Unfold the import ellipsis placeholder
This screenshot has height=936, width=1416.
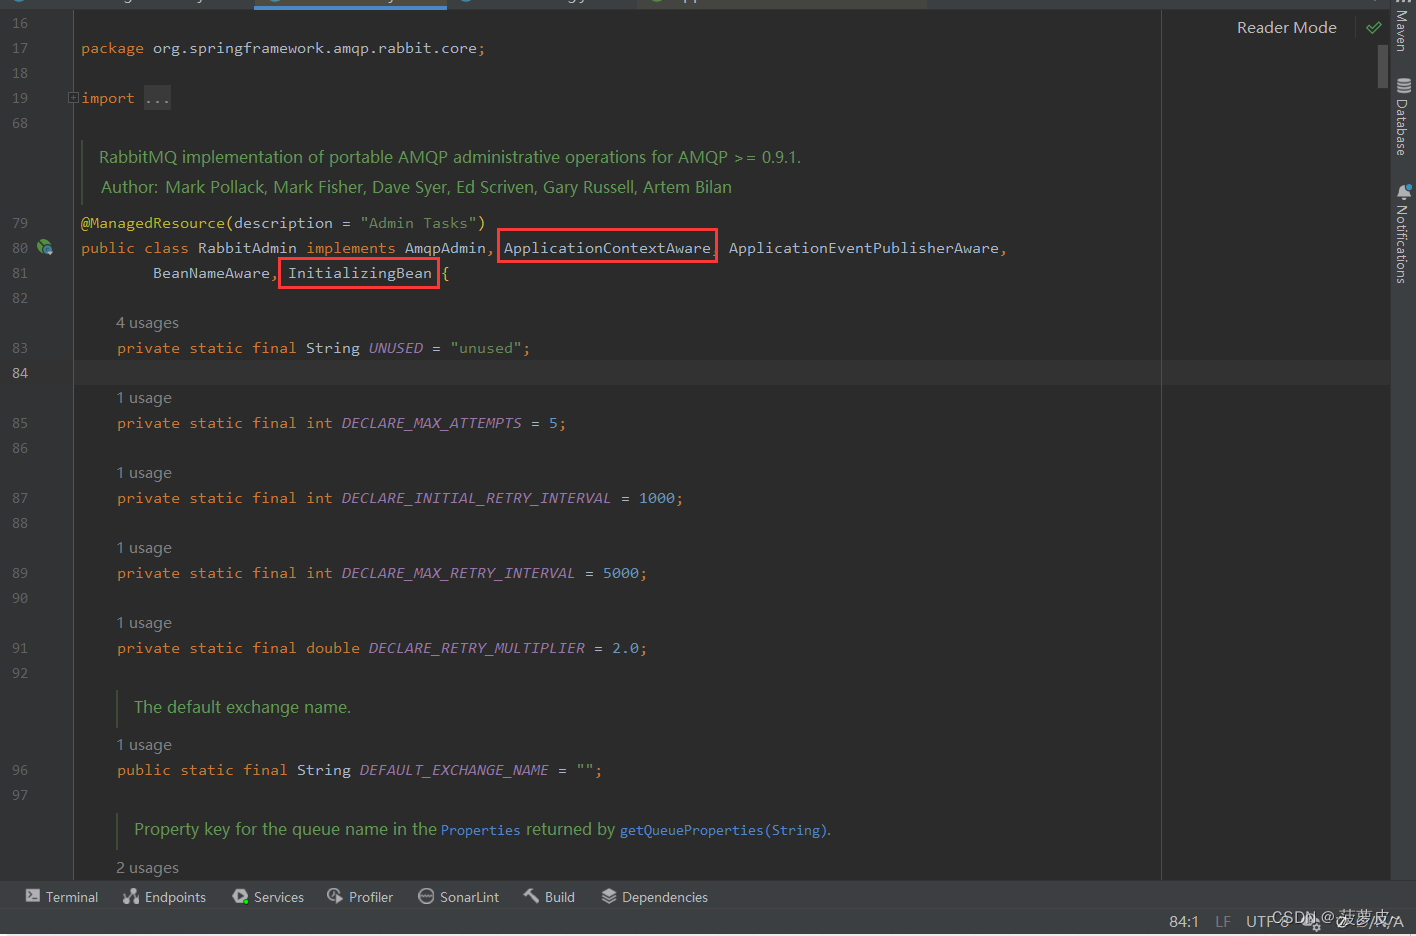tap(157, 98)
